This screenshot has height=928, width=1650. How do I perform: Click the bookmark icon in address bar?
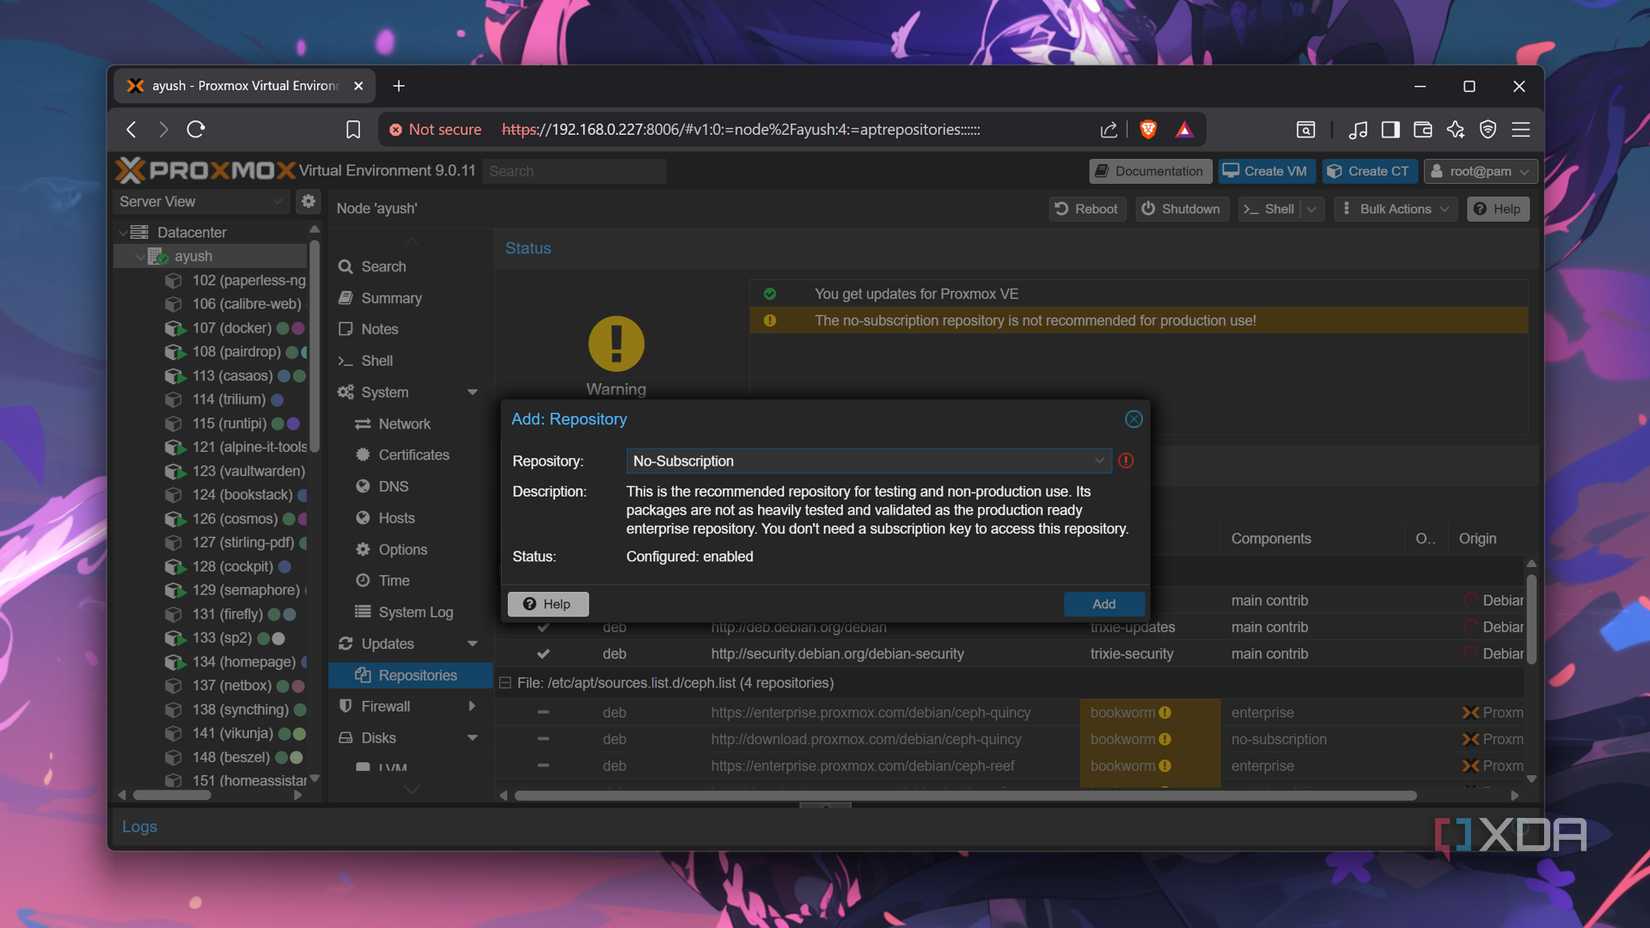353,129
